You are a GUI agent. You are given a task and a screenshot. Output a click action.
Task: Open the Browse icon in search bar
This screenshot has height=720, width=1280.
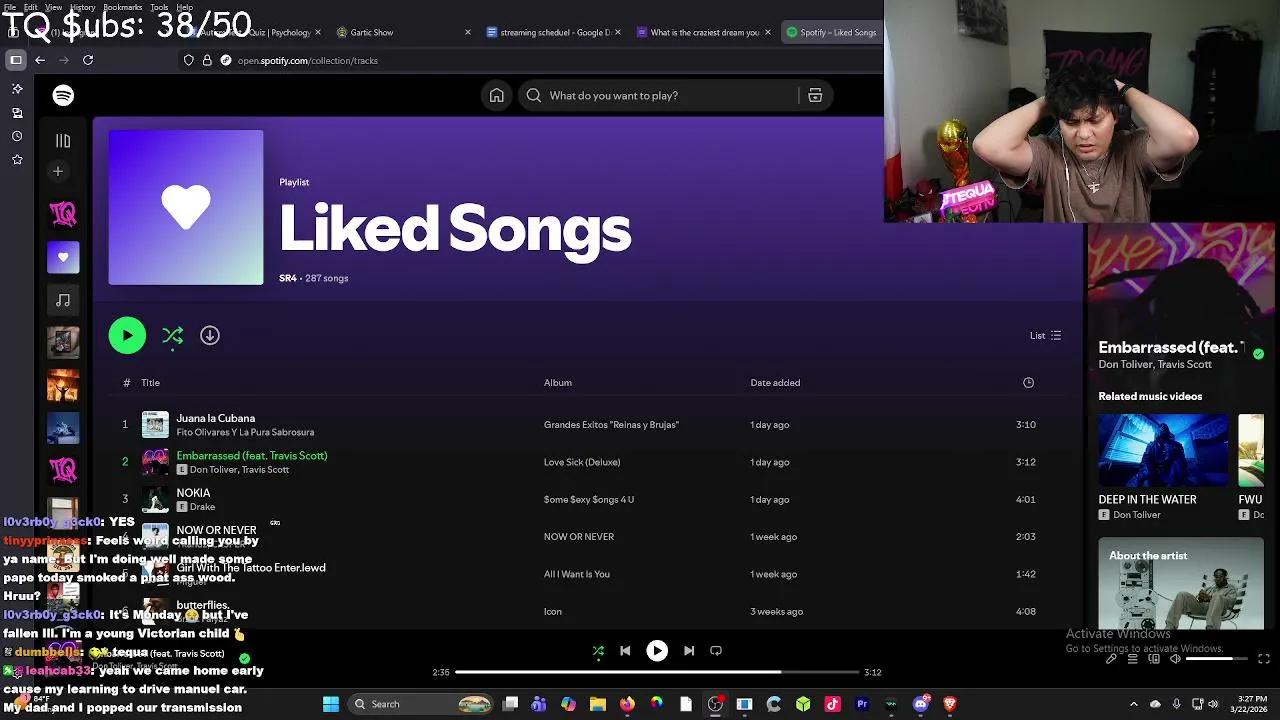[815, 95]
